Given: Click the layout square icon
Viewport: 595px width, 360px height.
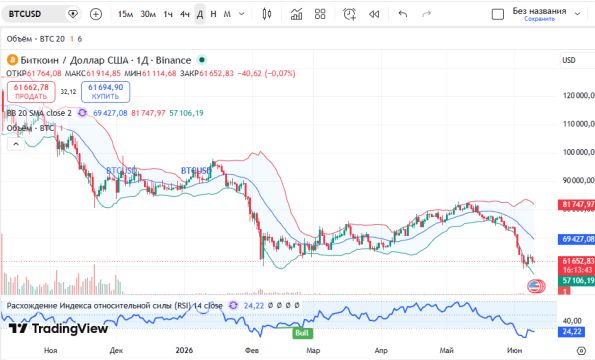Looking at the screenshot, I should point(497,14).
